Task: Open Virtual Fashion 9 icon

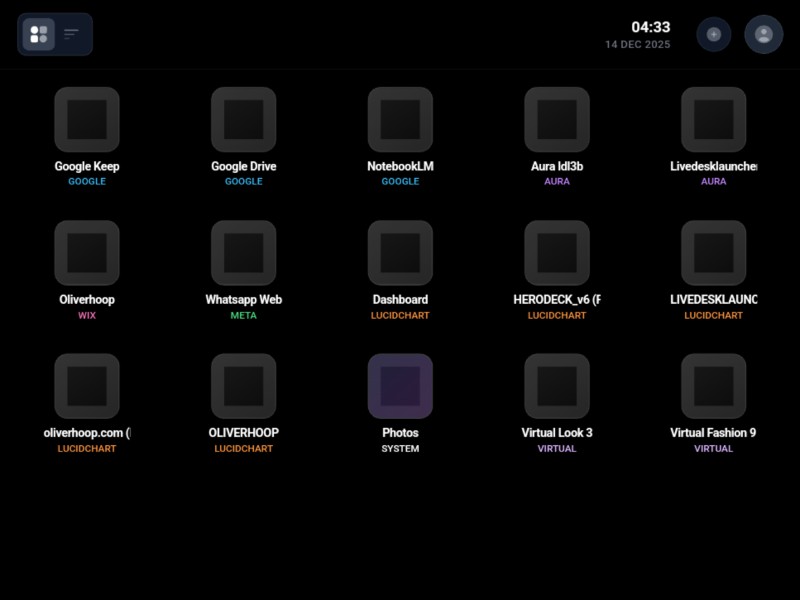Action: point(713,386)
